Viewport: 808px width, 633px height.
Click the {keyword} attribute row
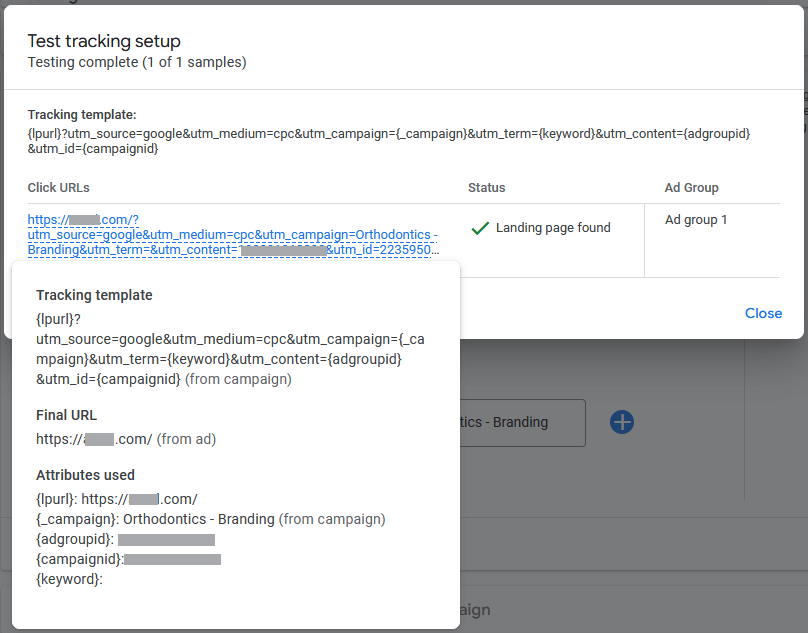(70, 579)
